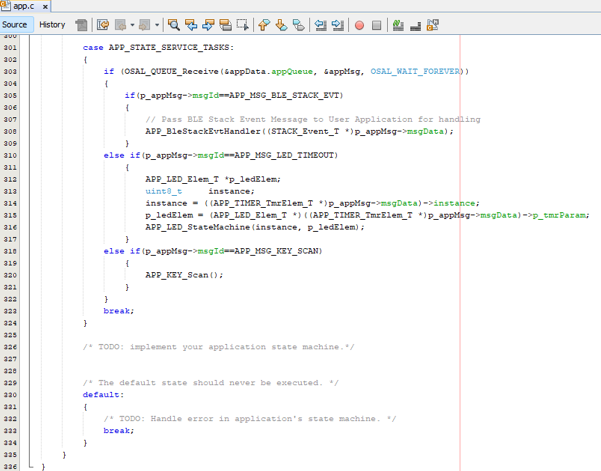Click line number 303 in the gutter
Image resolution: width=601 pixels, height=471 pixels.
(x=10, y=72)
